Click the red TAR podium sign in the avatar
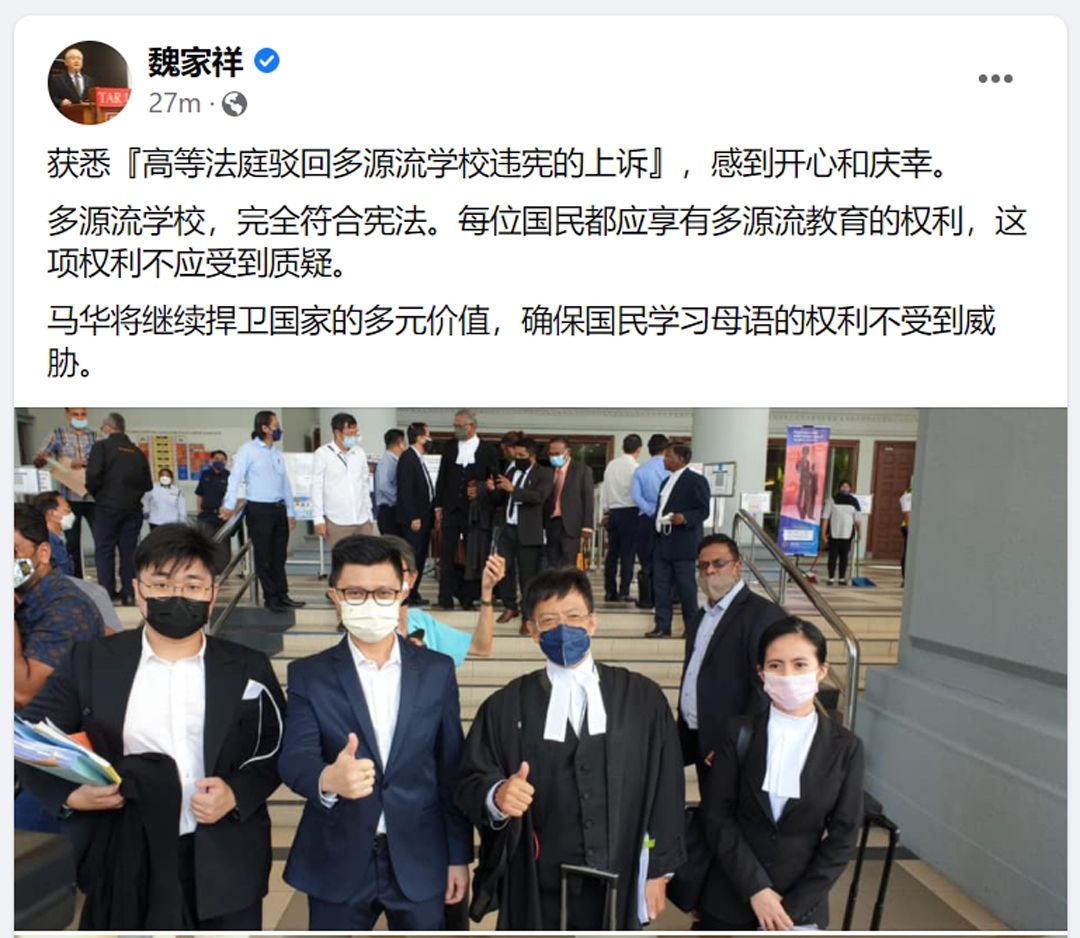This screenshot has width=1080, height=938. tap(111, 99)
